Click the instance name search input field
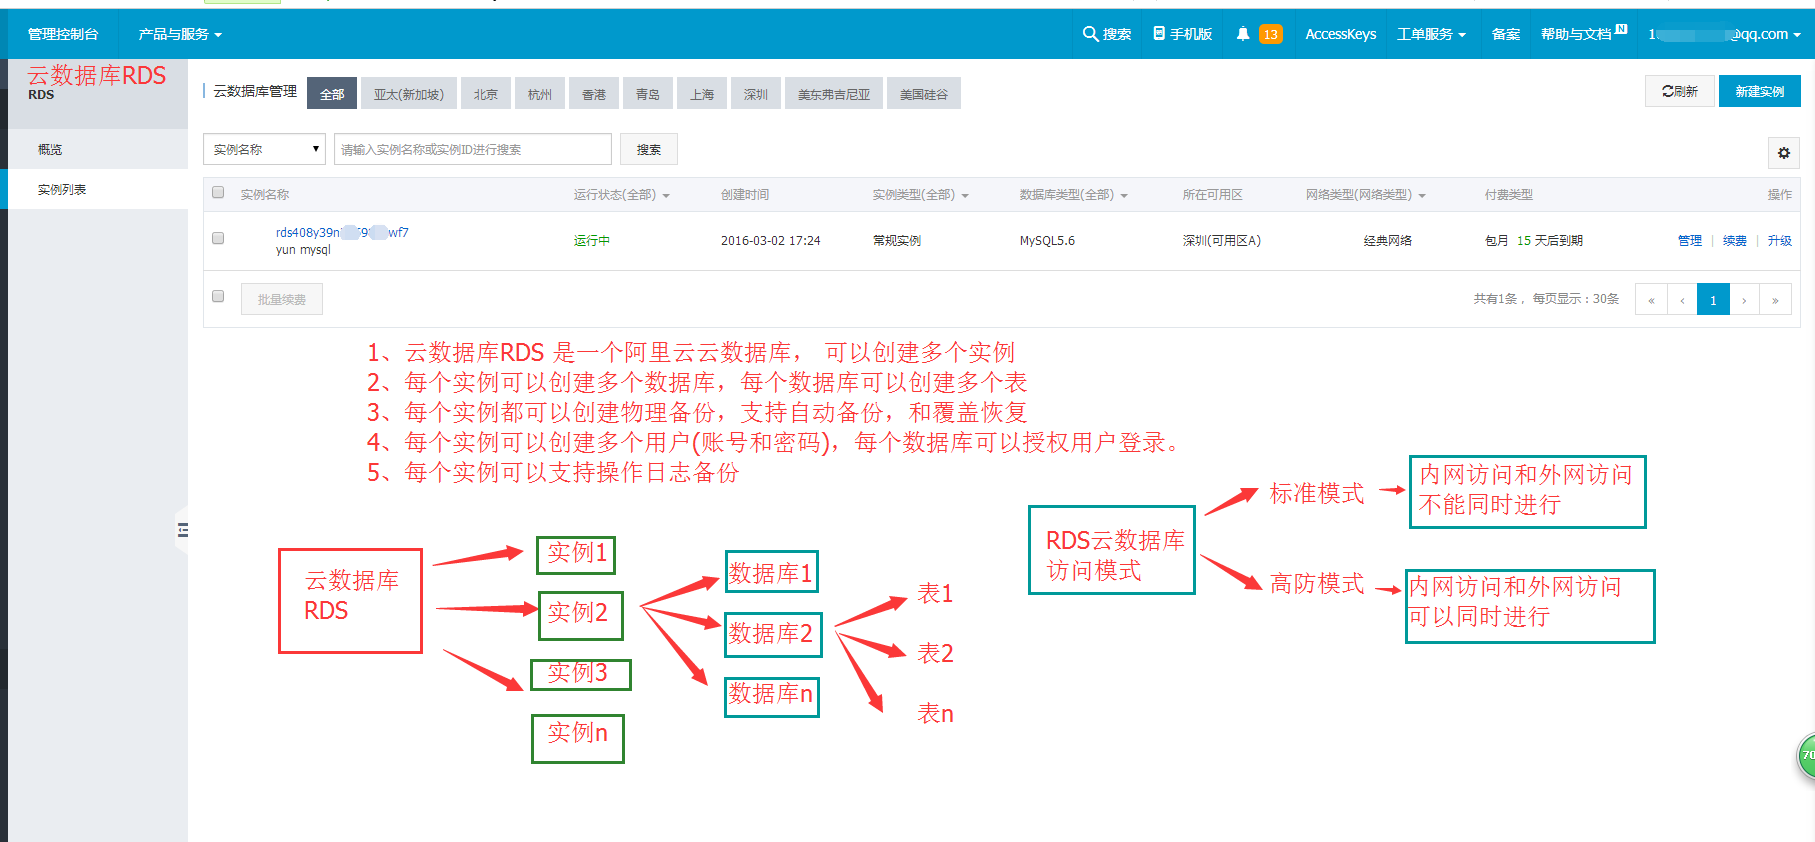The height and width of the screenshot is (842, 1815). point(473,149)
